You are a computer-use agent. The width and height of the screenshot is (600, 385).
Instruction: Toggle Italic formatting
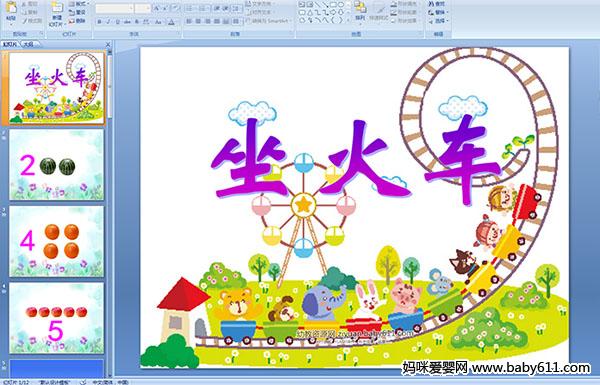pos(108,22)
